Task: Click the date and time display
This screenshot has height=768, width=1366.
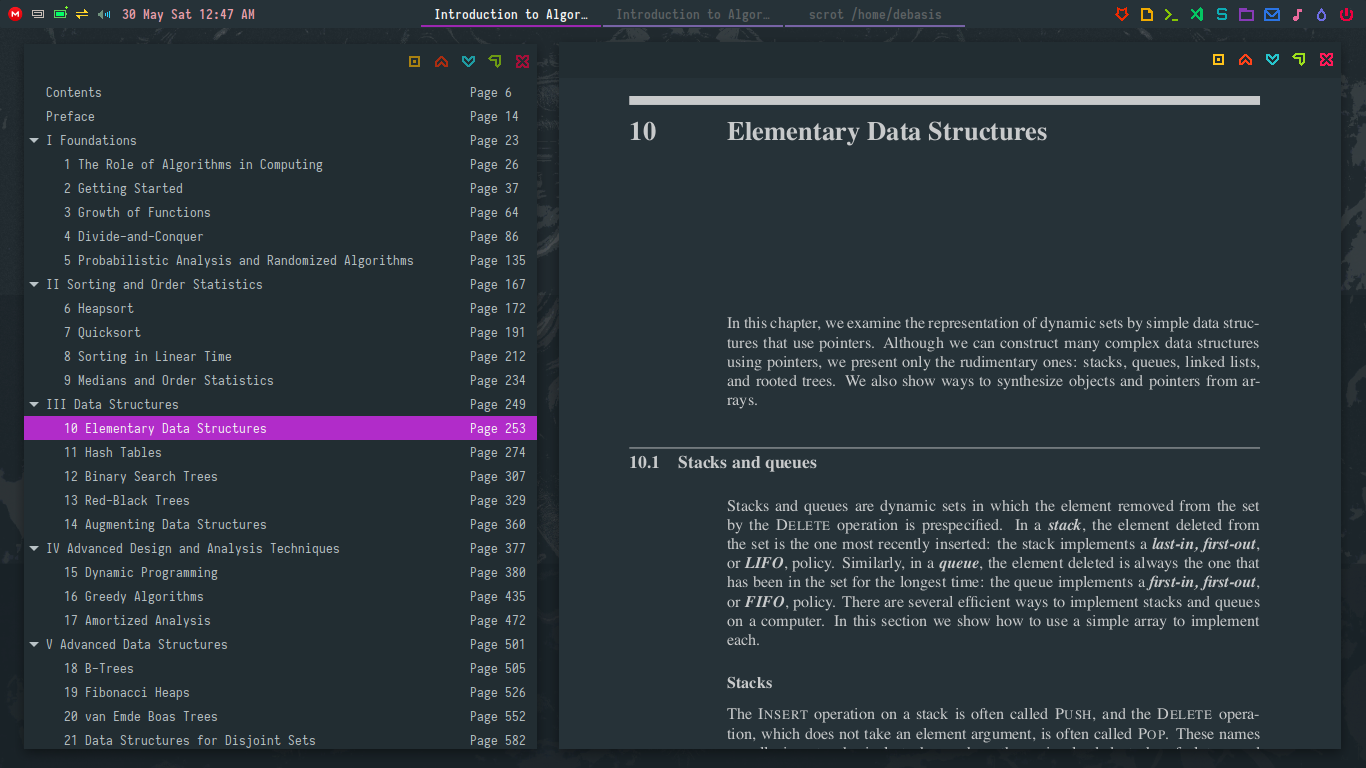Action: 188,15
